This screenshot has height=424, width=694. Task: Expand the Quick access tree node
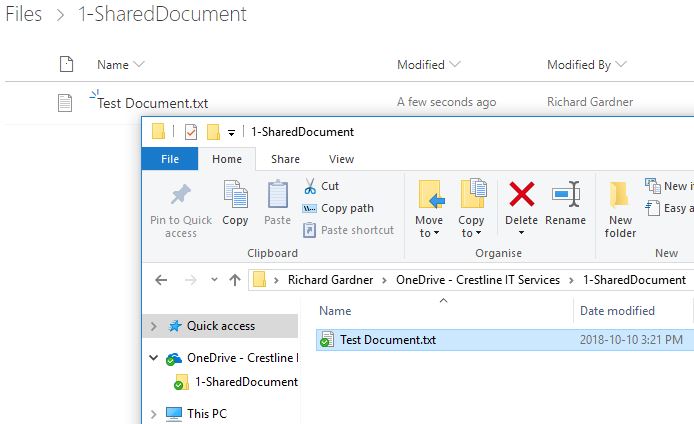(153, 326)
